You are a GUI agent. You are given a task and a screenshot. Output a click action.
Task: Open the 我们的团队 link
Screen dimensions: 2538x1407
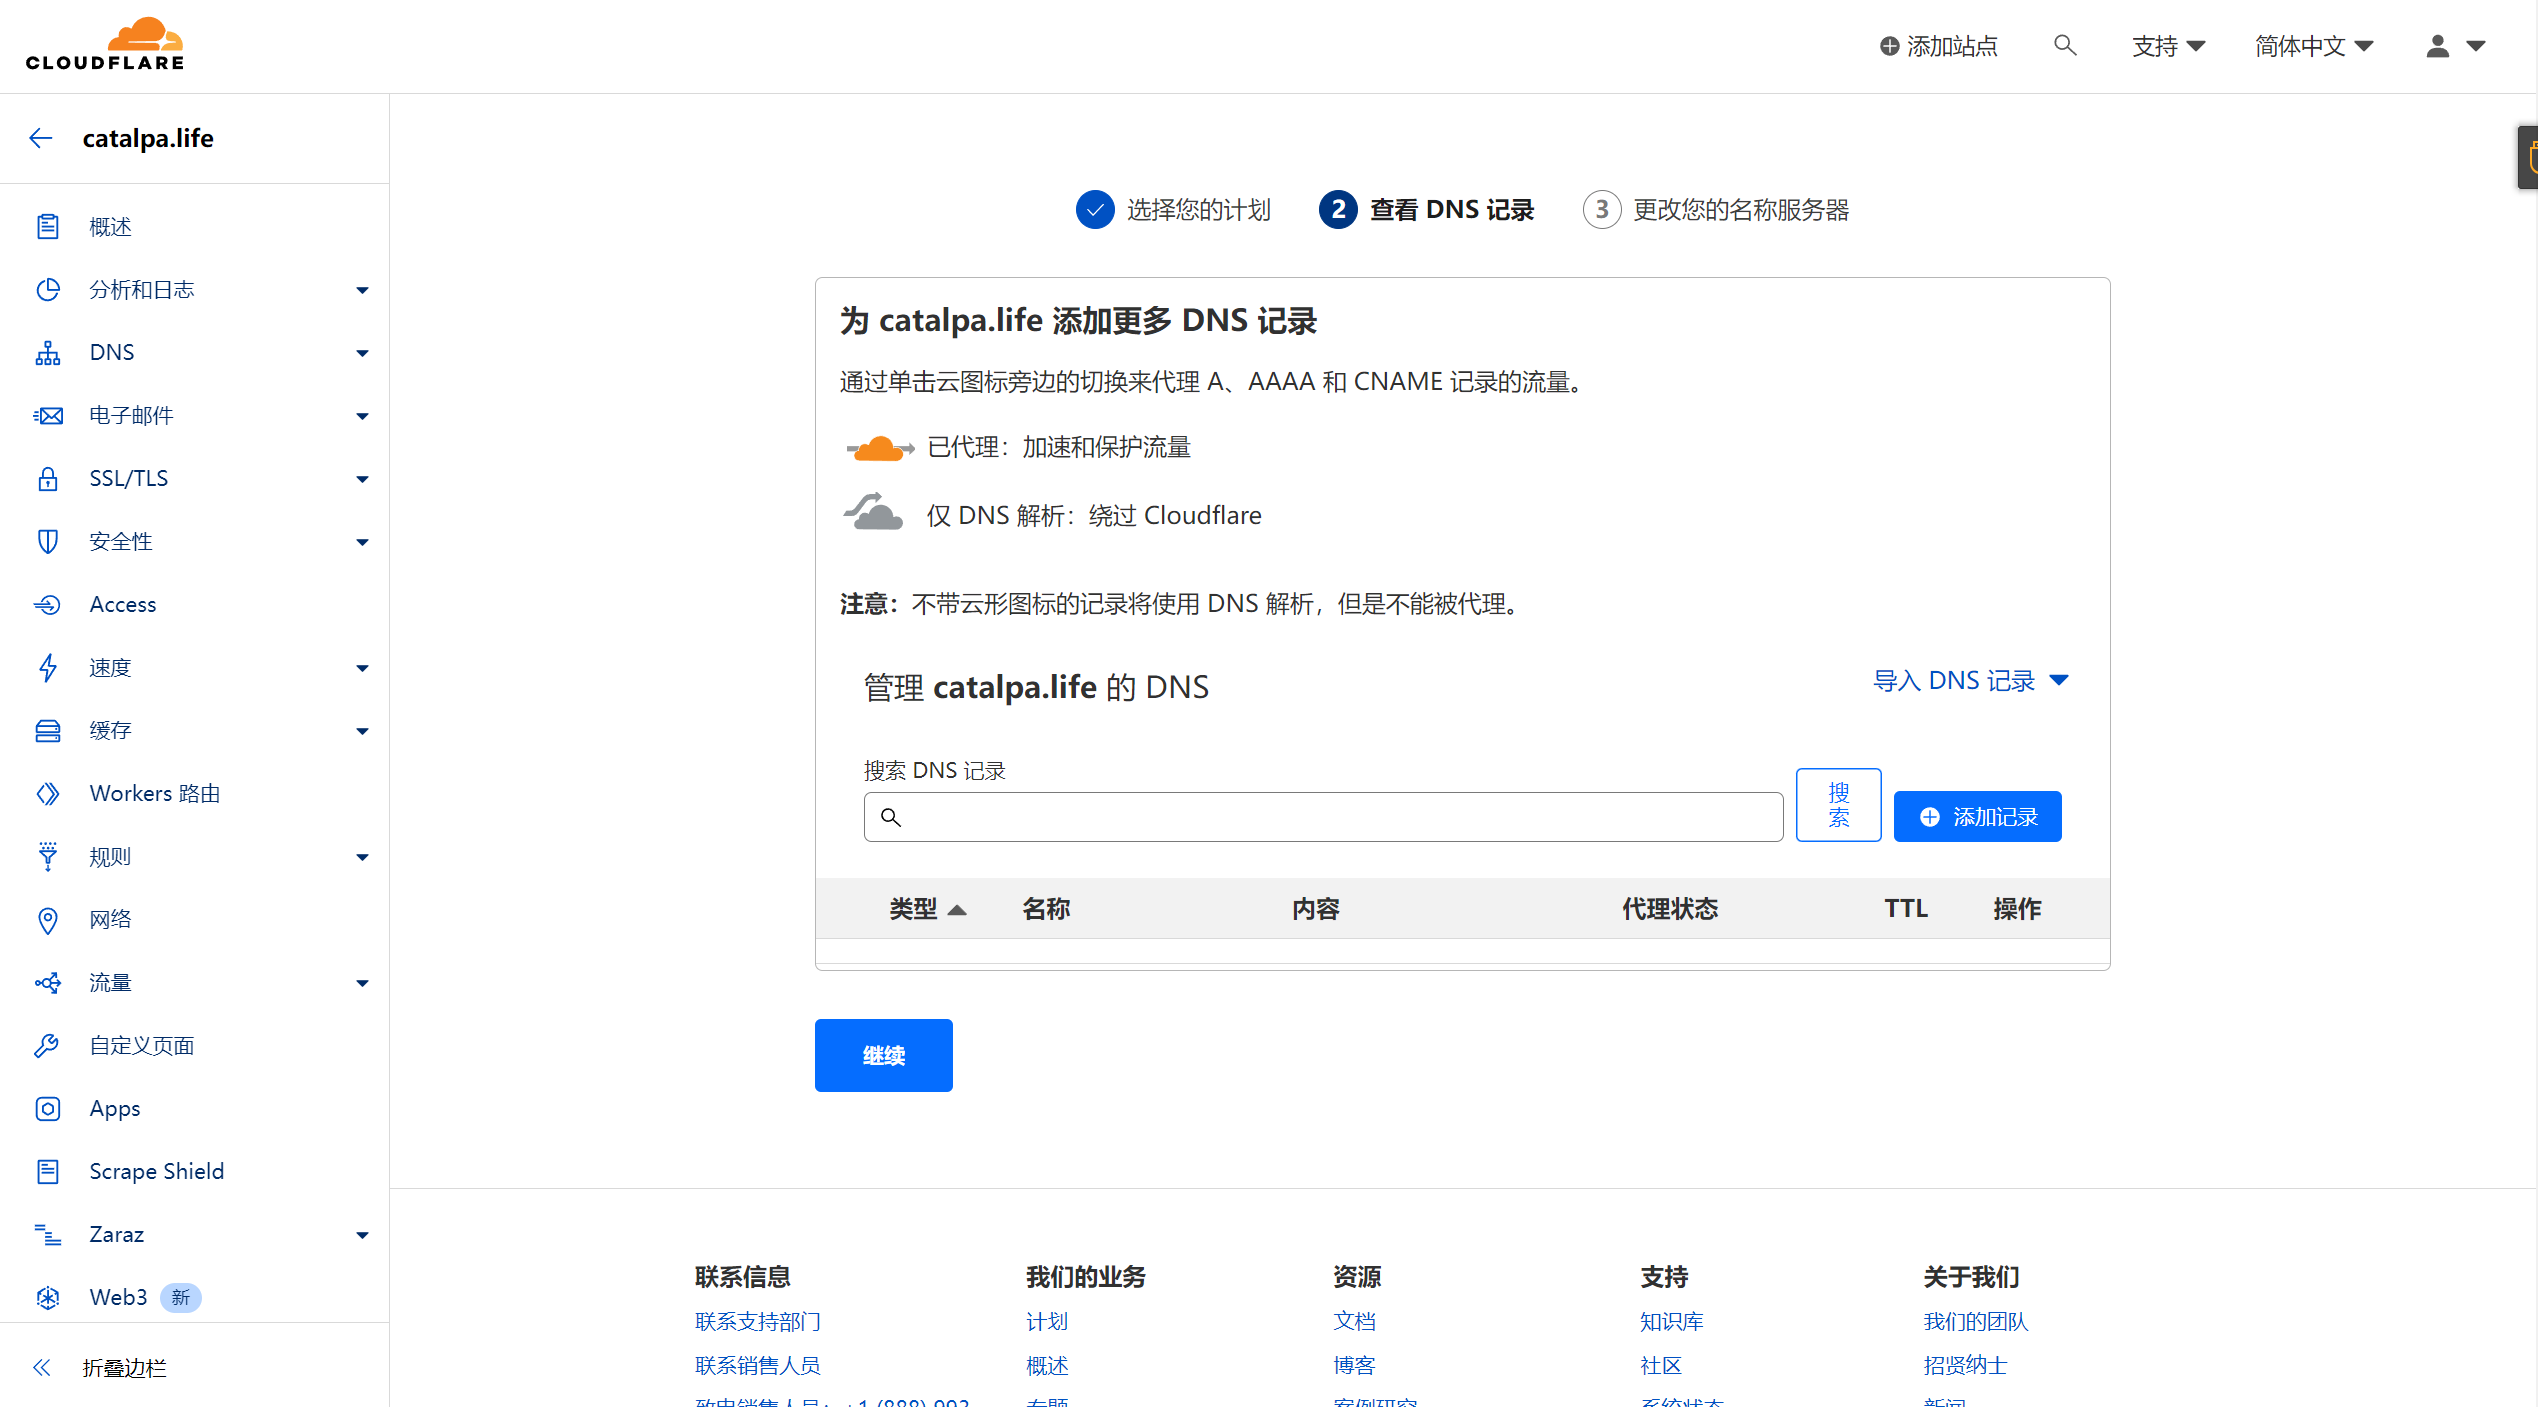point(1975,1322)
